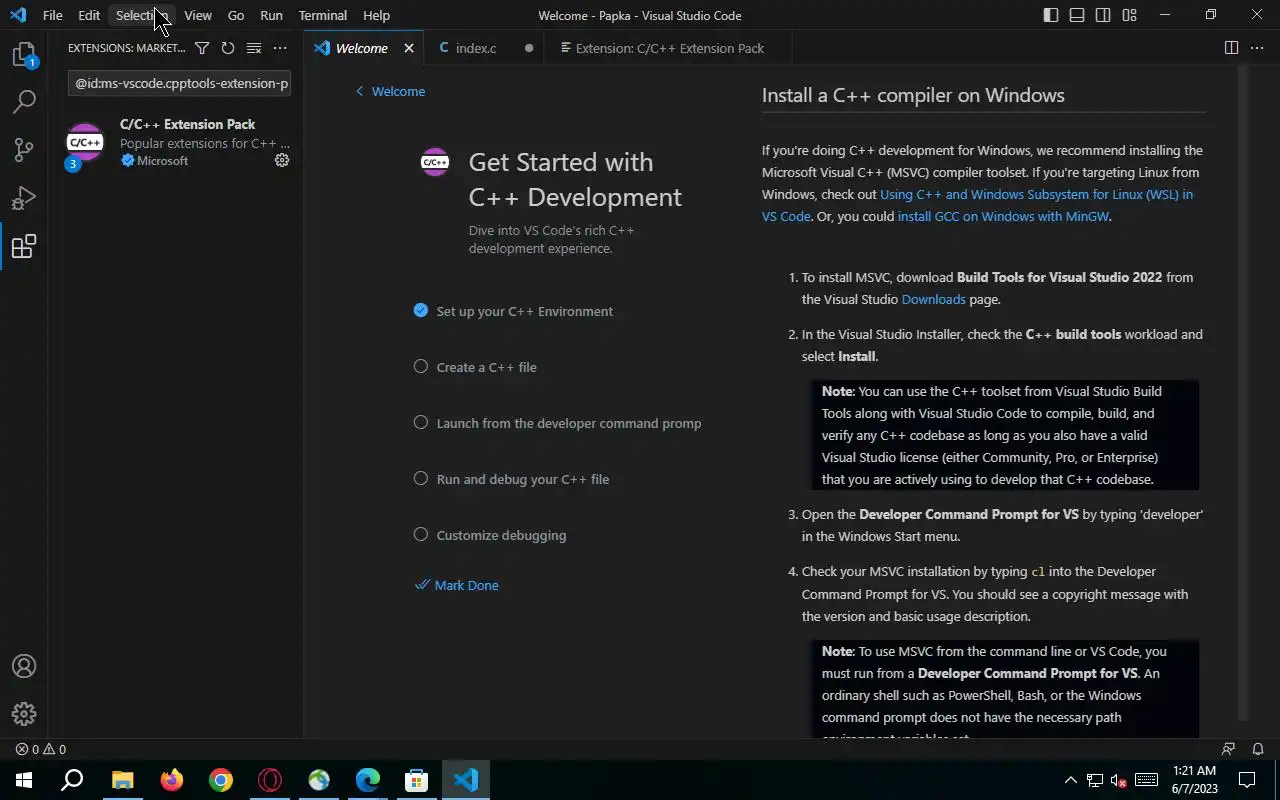
Task: Select C/C++ Extension Pack list item
Action: 176,143
